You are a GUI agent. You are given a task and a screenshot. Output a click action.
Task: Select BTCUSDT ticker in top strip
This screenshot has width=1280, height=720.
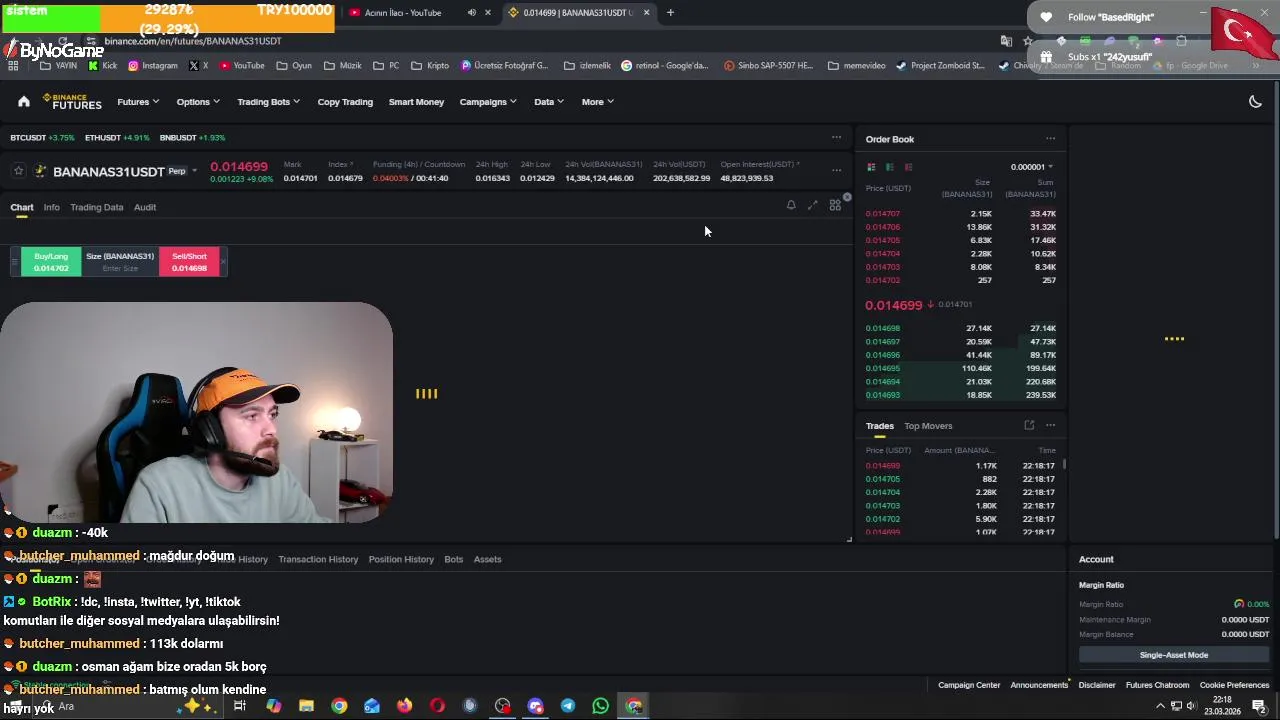pyautogui.click(x=42, y=137)
